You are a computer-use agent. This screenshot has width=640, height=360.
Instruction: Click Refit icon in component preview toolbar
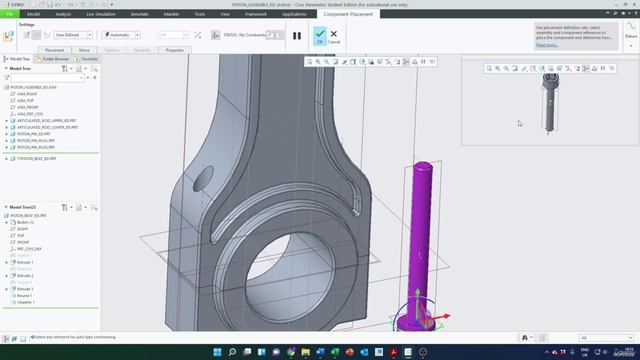coord(489,69)
